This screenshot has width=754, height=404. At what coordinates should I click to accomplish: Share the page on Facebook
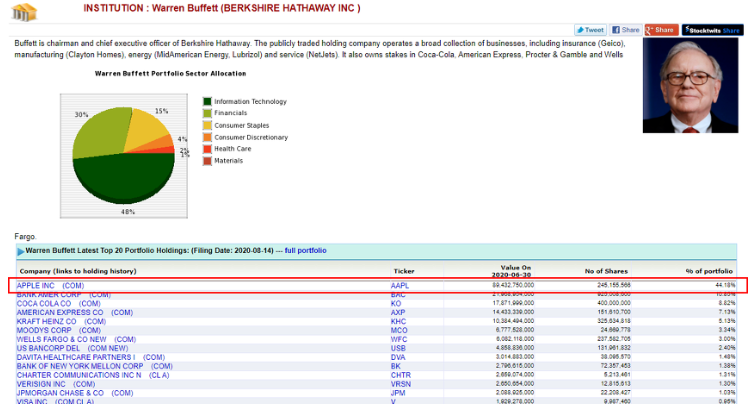coord(626,30)
